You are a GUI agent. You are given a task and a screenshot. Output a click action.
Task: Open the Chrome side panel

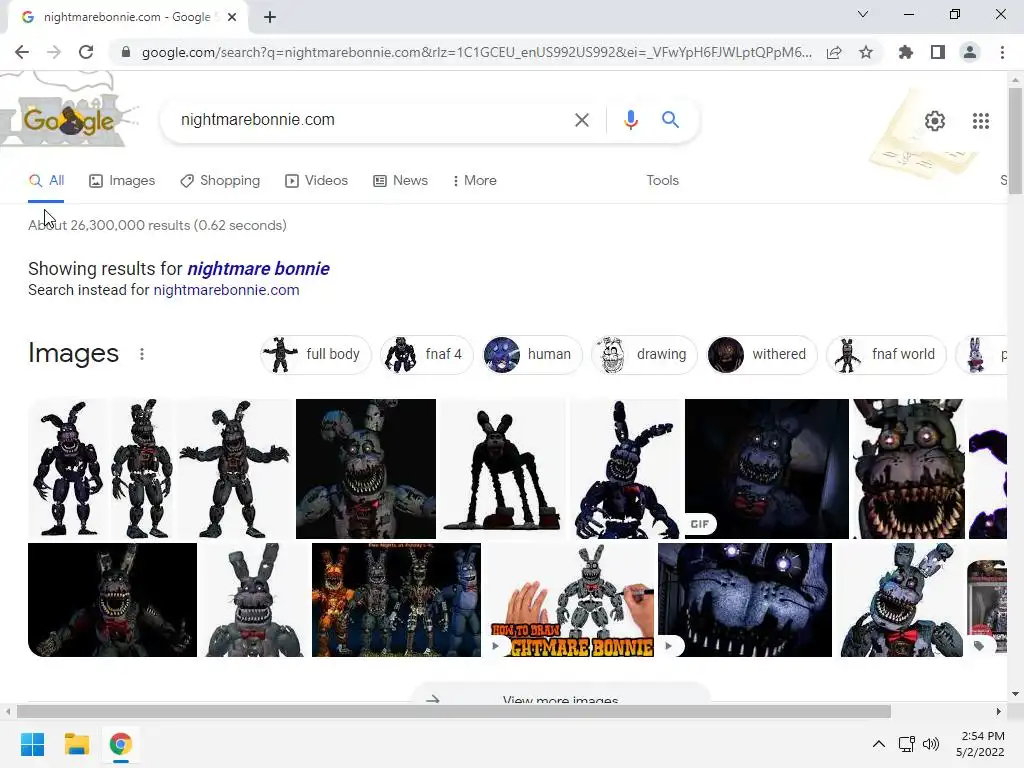938,52
